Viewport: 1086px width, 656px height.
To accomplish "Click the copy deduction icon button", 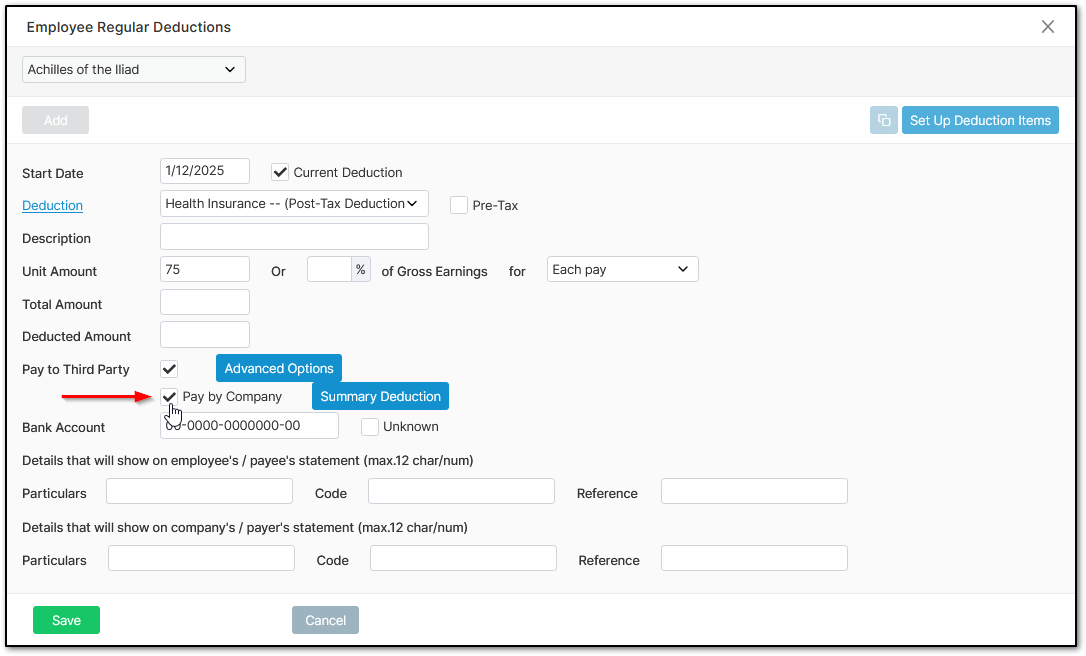I will 884,120.
